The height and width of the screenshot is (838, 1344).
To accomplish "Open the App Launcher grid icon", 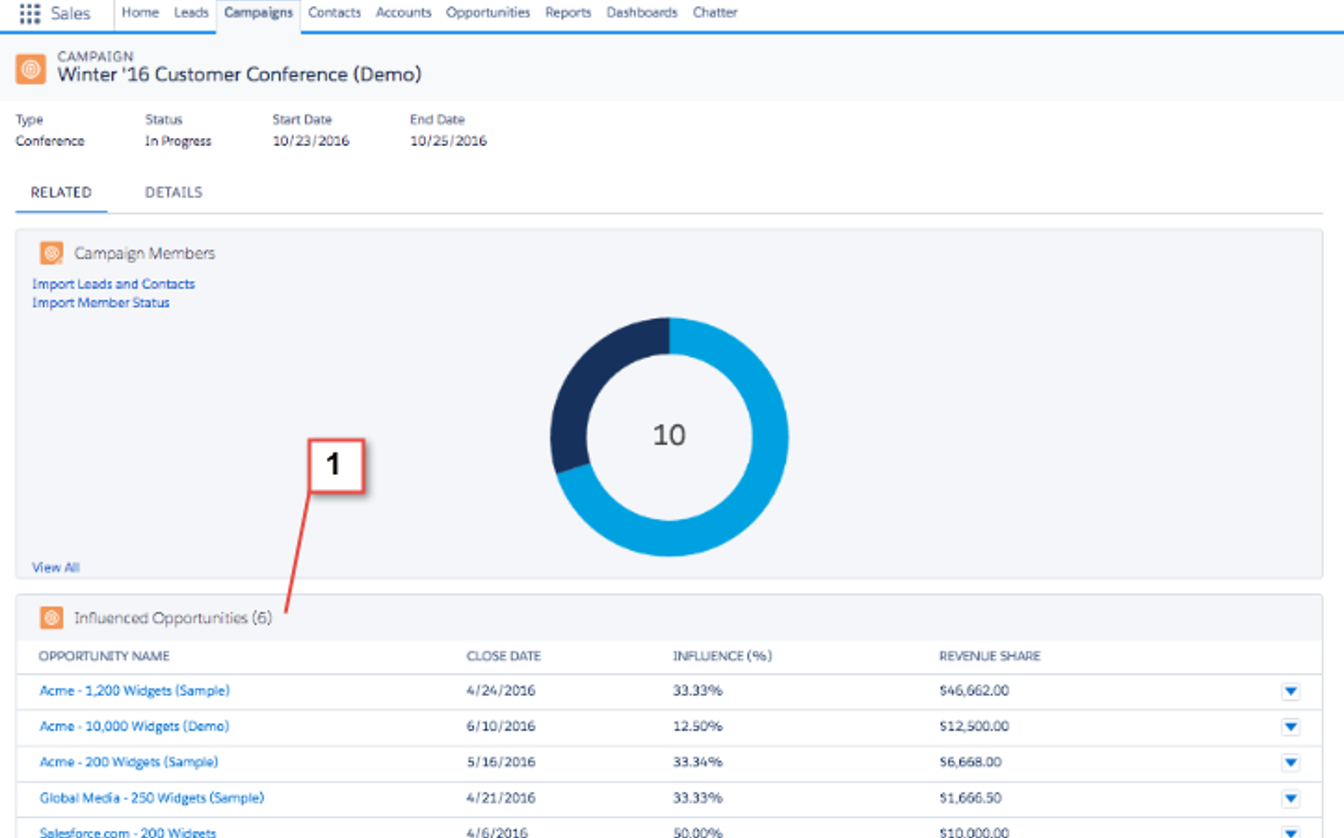I will [30, 14].
